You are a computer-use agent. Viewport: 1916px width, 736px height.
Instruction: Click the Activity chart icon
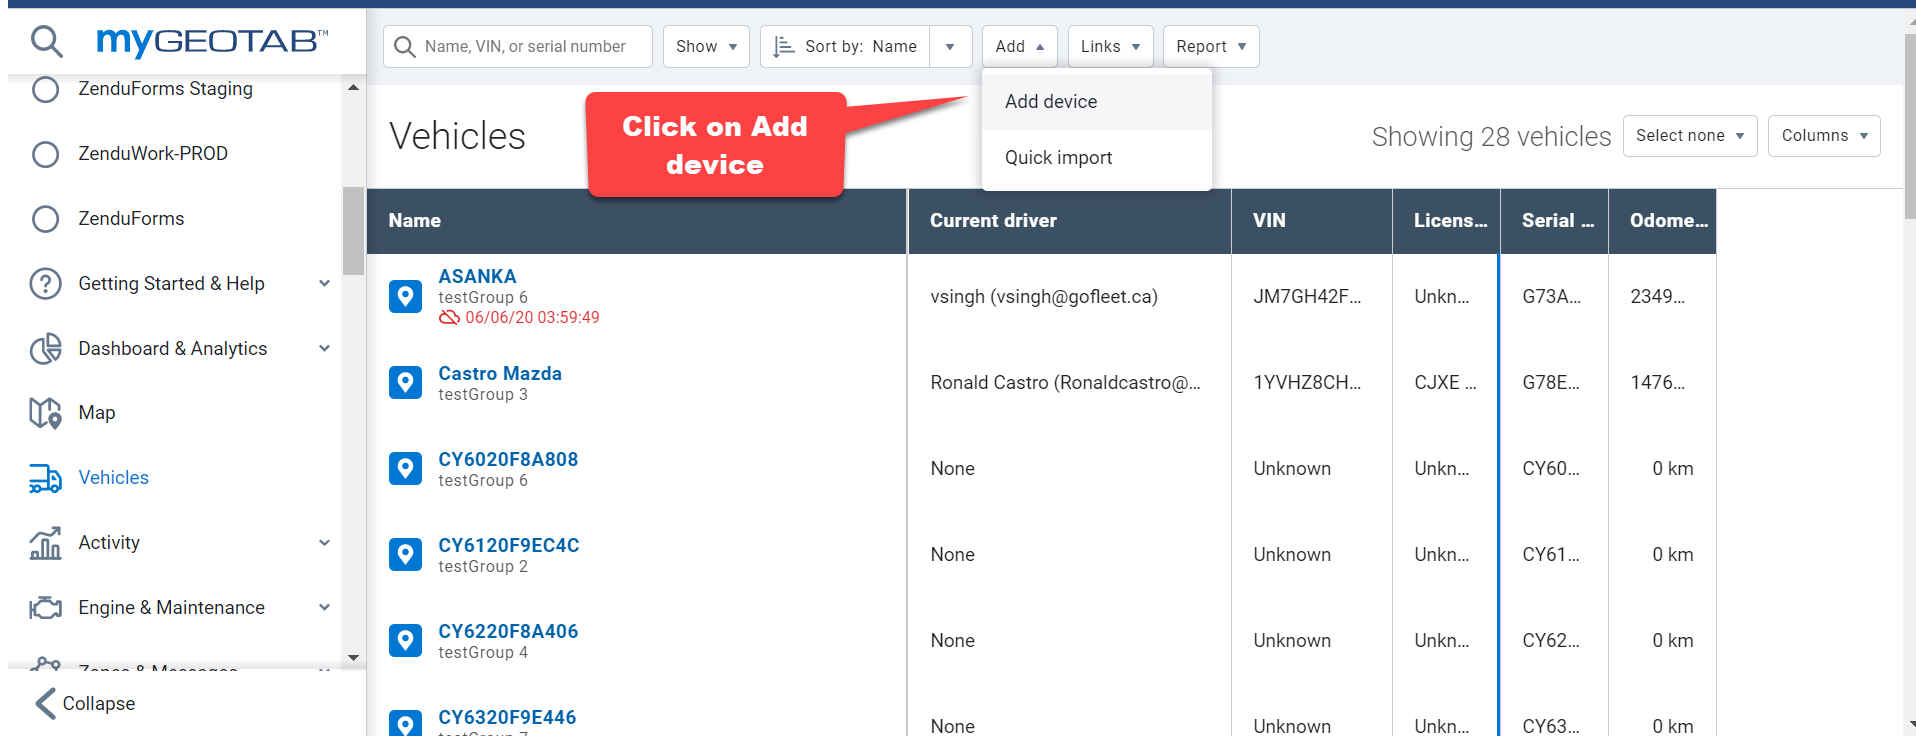[x=45, y=543]
